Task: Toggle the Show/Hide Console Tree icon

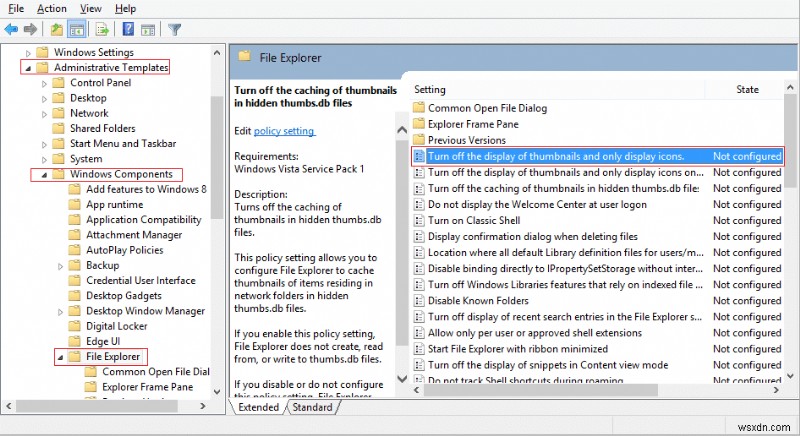Action: point(77,30)
